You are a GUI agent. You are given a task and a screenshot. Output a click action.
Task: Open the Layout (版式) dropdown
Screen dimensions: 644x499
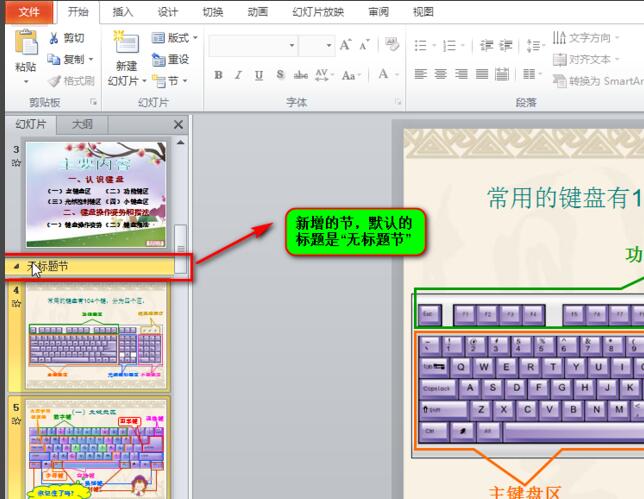click(175, 38)
